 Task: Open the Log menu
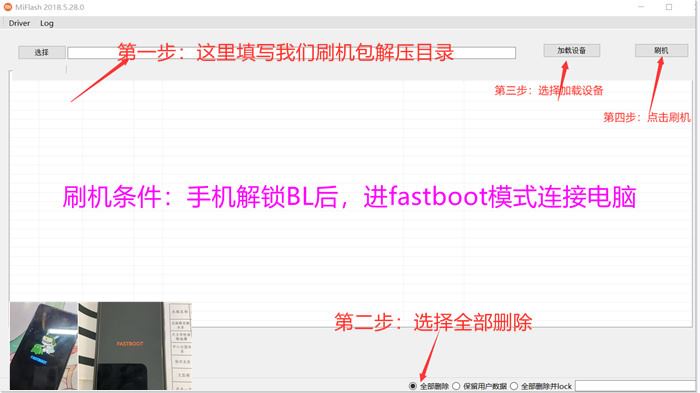pyautogui.click(x=47, y=23)
